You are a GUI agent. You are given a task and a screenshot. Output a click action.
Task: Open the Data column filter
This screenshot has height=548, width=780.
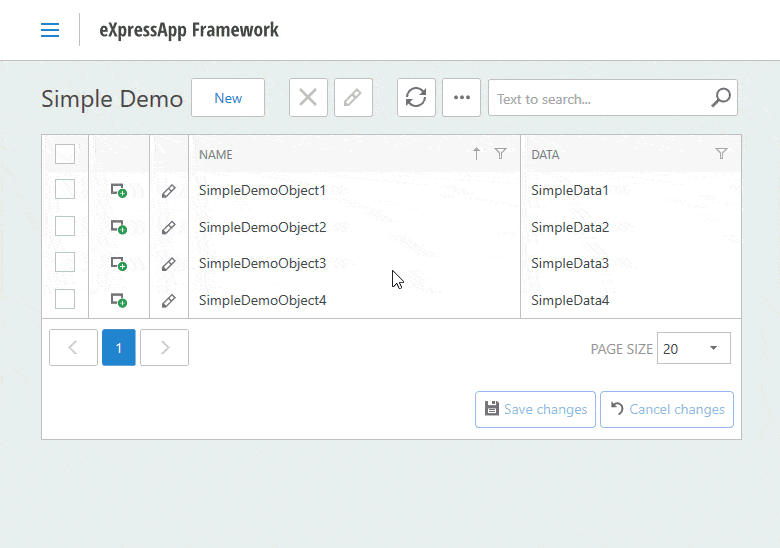point(722,154)
